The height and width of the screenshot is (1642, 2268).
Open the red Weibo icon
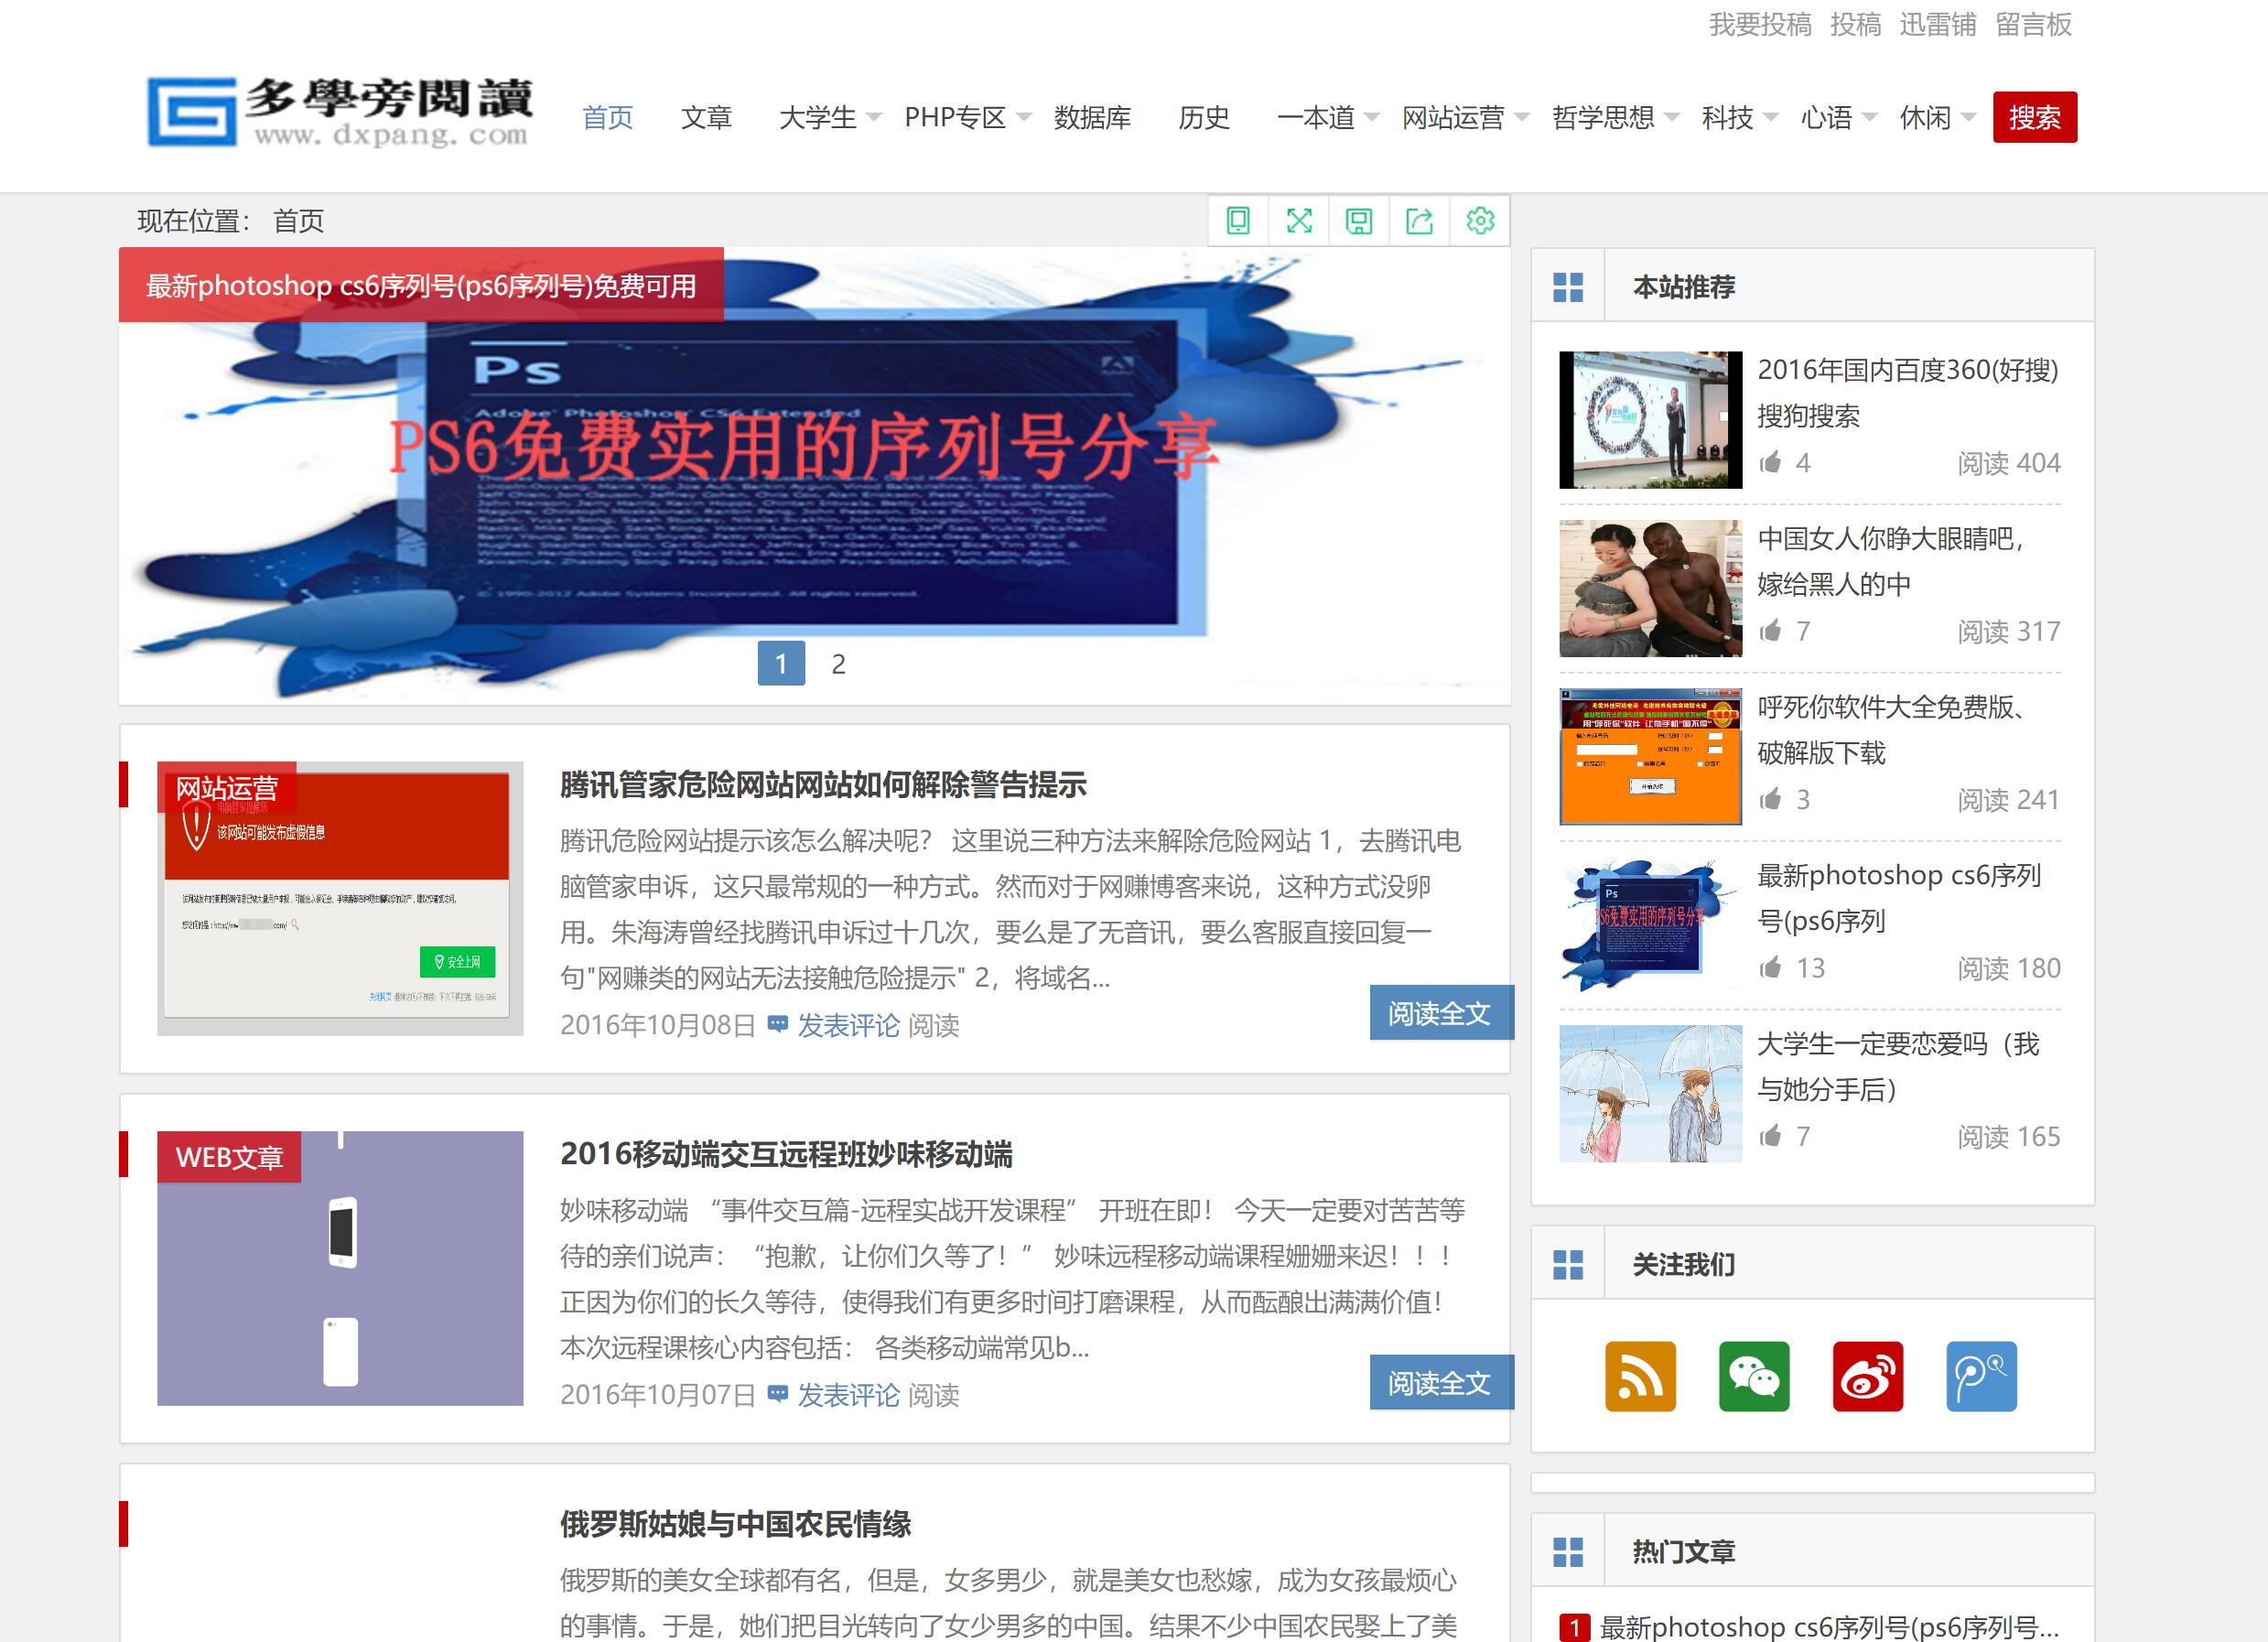pos(1868,1376)
